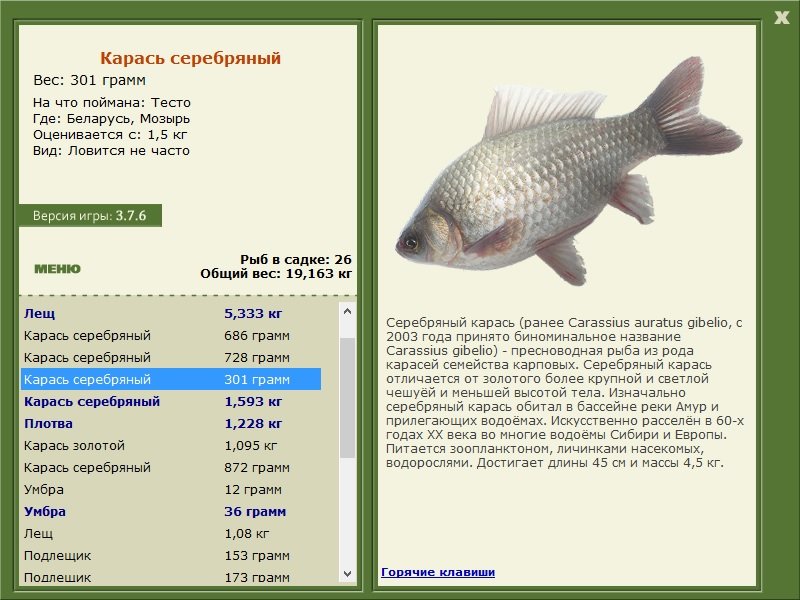Close the fish keepnet window with X
Image resolution: width=800 pixels, height=600 pixels.
click(x=781, y=18)
